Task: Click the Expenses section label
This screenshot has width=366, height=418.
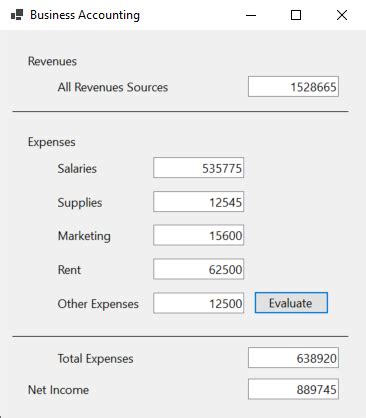Action: coord(52,142)
